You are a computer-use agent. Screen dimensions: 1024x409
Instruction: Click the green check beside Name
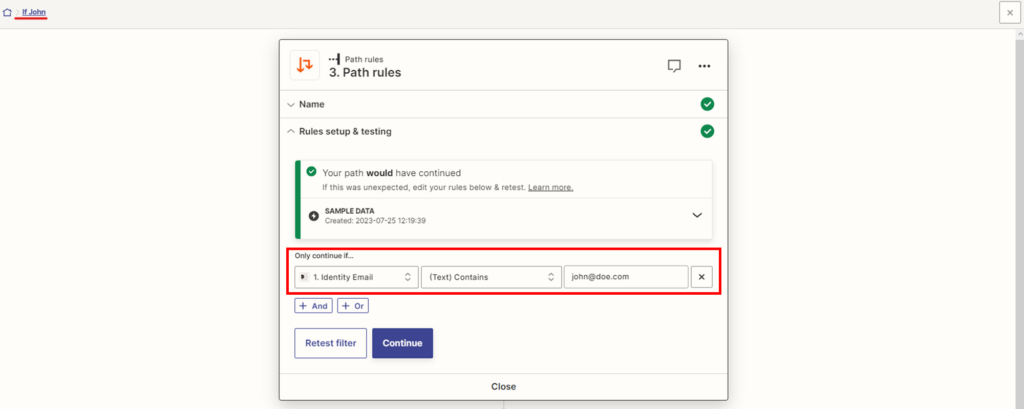click(x=707, y=104)
